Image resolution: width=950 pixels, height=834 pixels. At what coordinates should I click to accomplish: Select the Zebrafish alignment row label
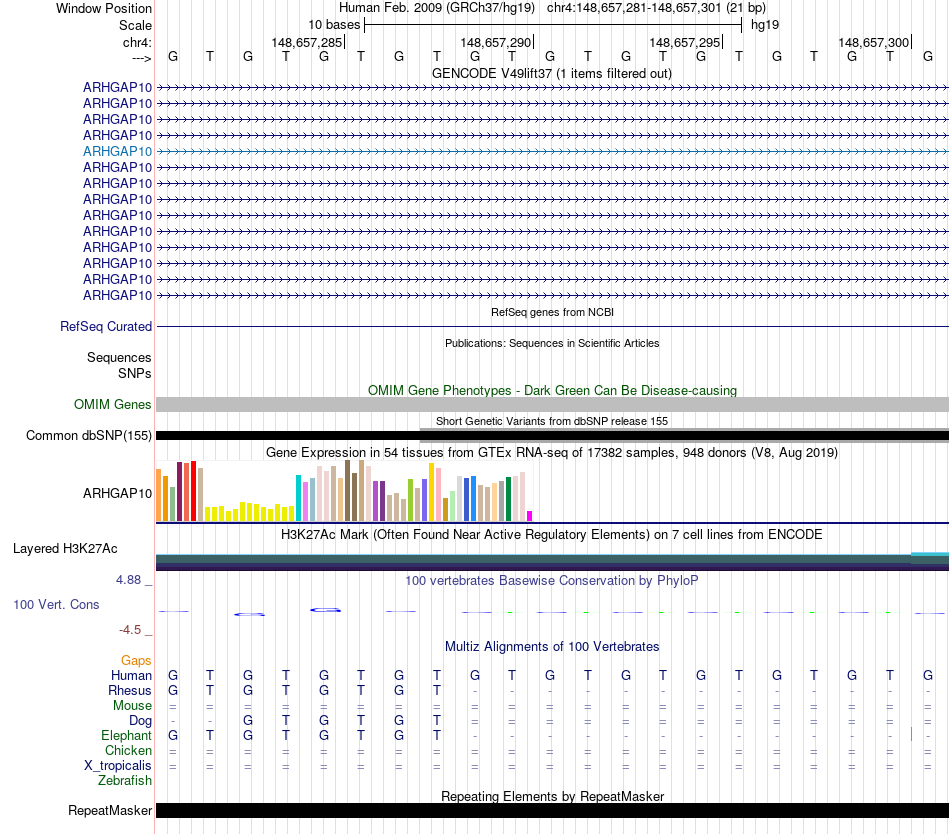[x=125, y=781]
